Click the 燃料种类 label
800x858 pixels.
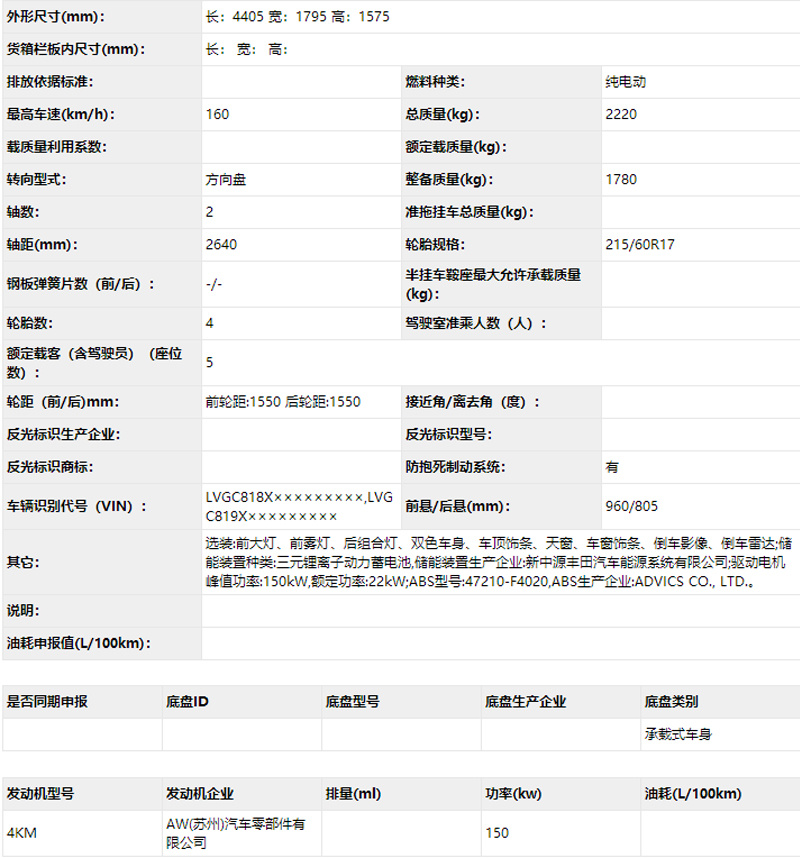click(435, 82)
